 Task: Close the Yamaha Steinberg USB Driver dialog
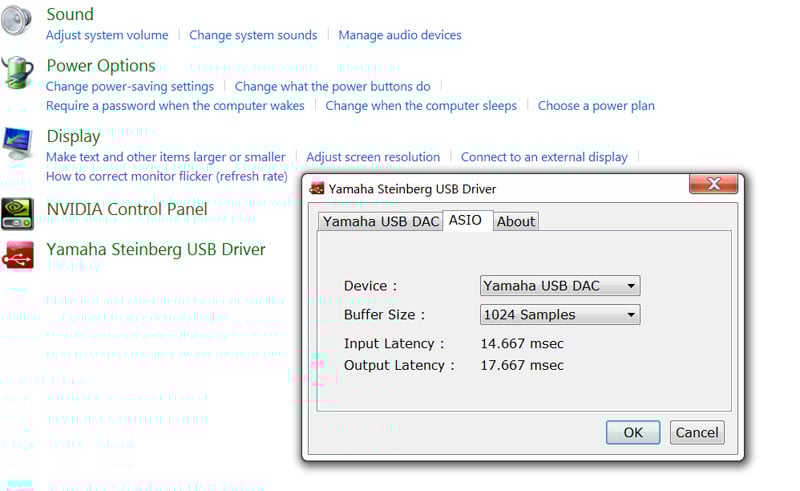(714, 185)
